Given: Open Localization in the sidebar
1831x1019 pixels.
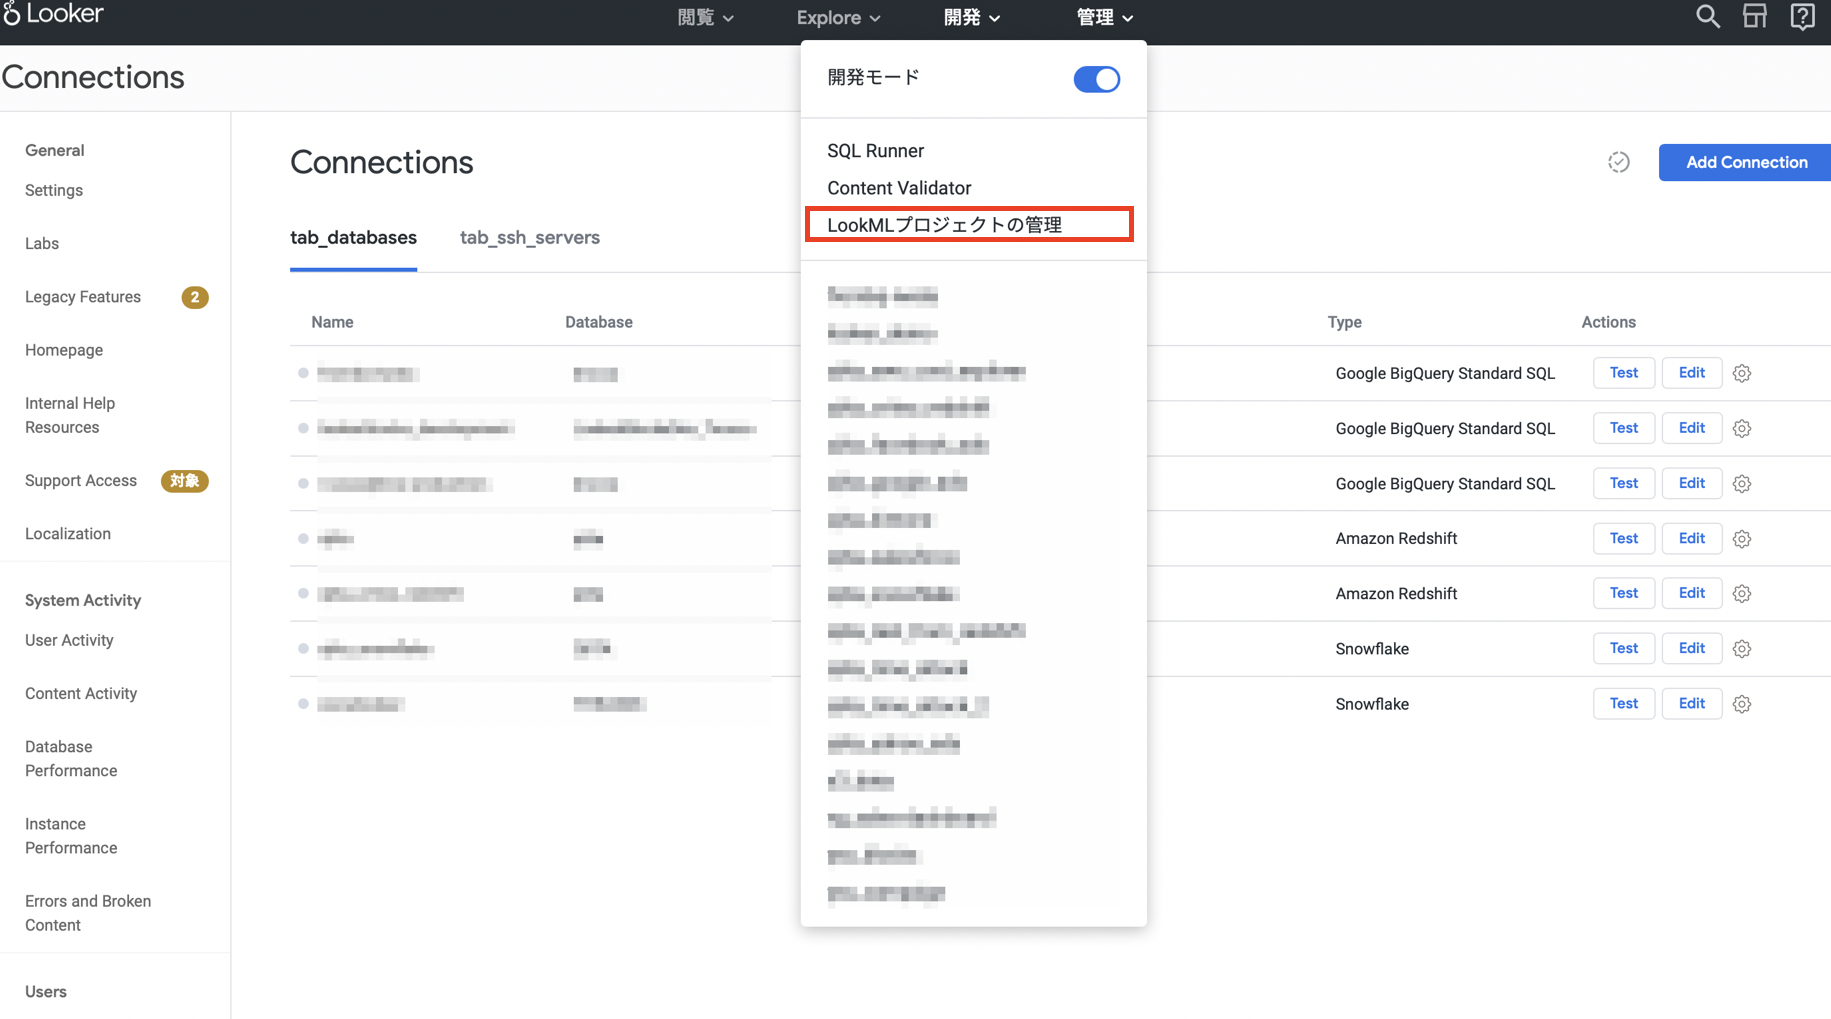Looking at the screenshot, I should coord(68,534).
